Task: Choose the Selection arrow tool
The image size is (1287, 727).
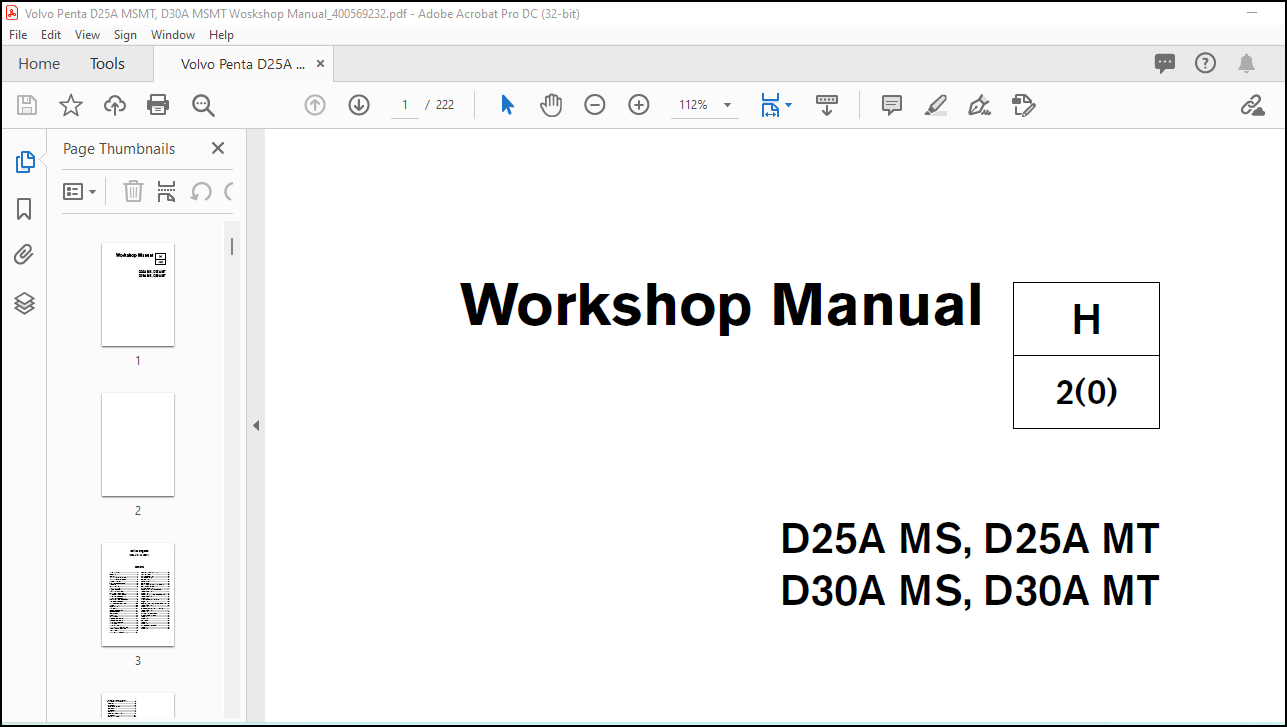Action: [507, 105]
